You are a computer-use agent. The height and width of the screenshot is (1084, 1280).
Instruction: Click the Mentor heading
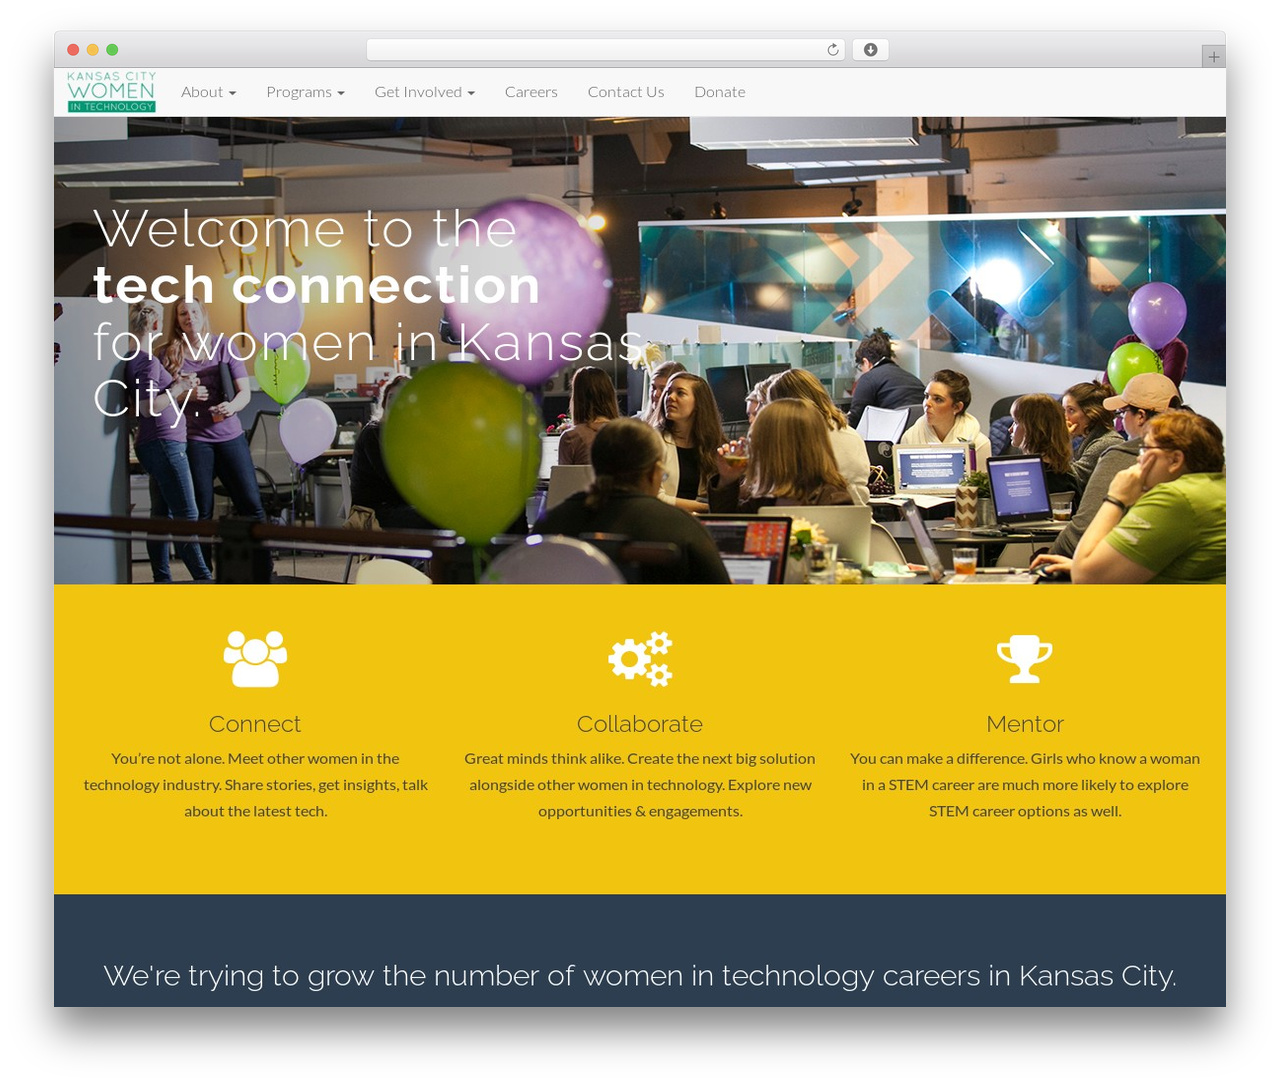pyautogui.click(x=1025, y=724)
